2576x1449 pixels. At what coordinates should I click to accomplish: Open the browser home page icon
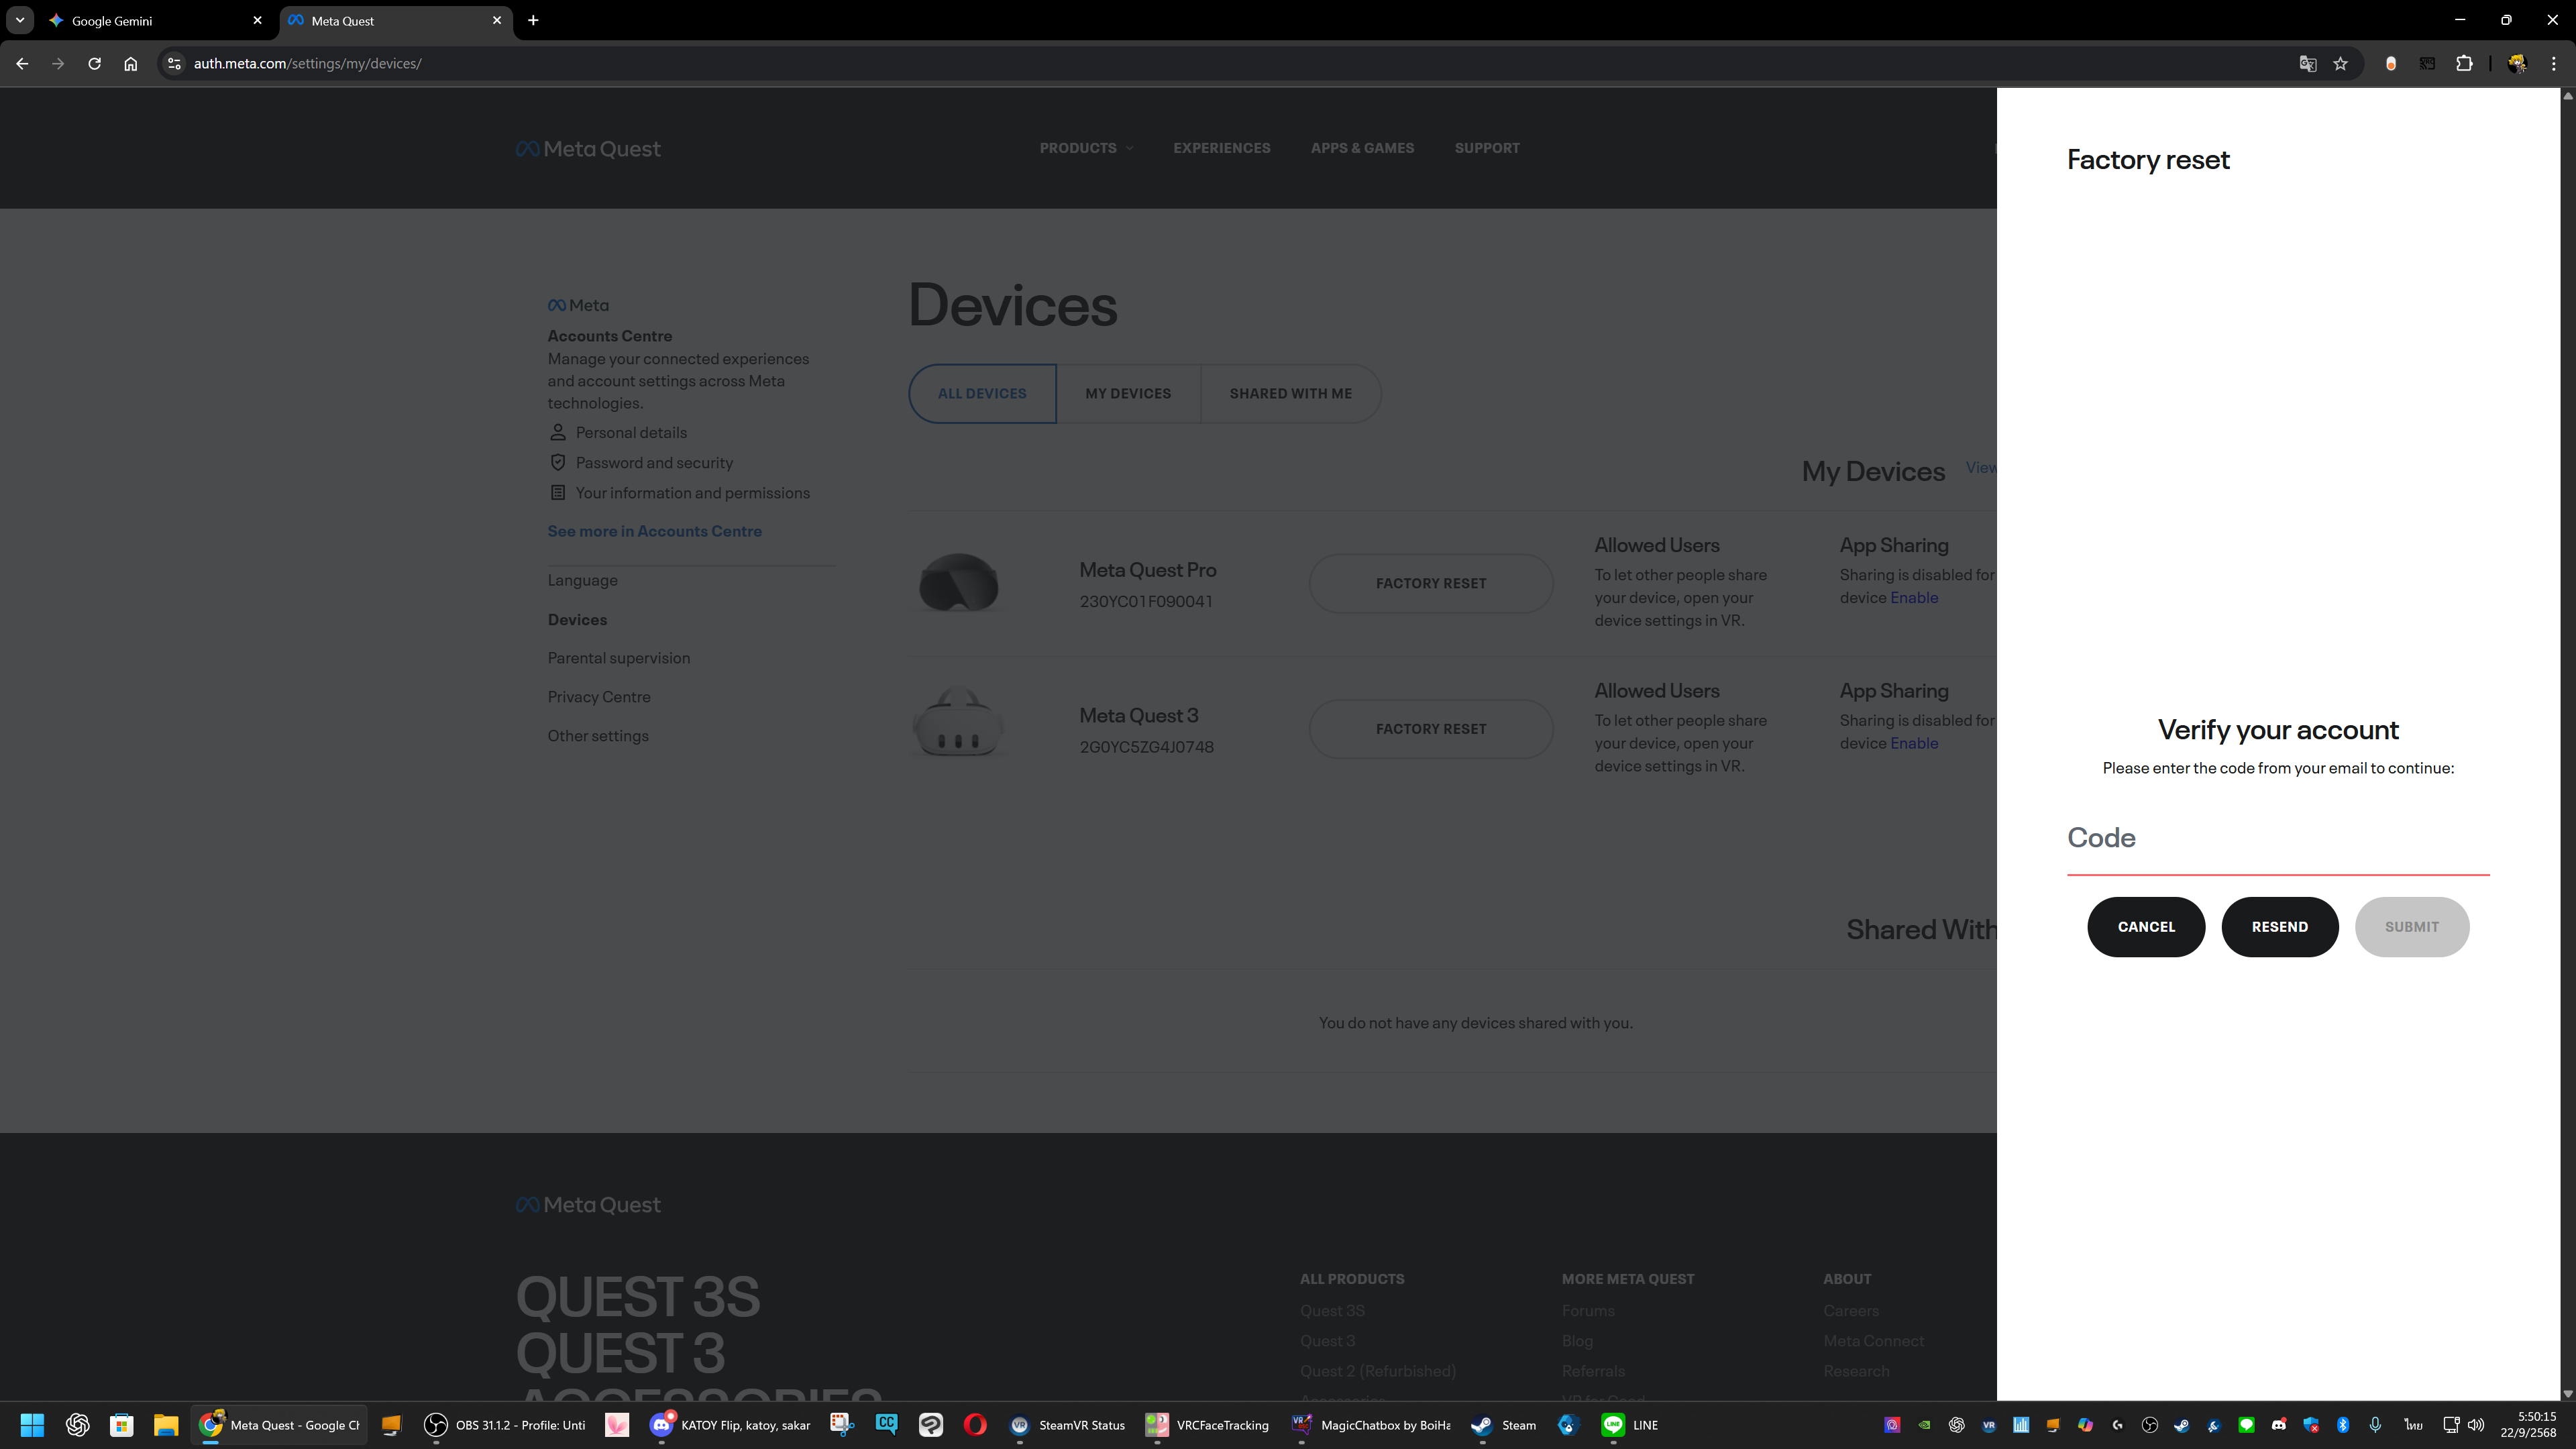(x=130, y=63)
